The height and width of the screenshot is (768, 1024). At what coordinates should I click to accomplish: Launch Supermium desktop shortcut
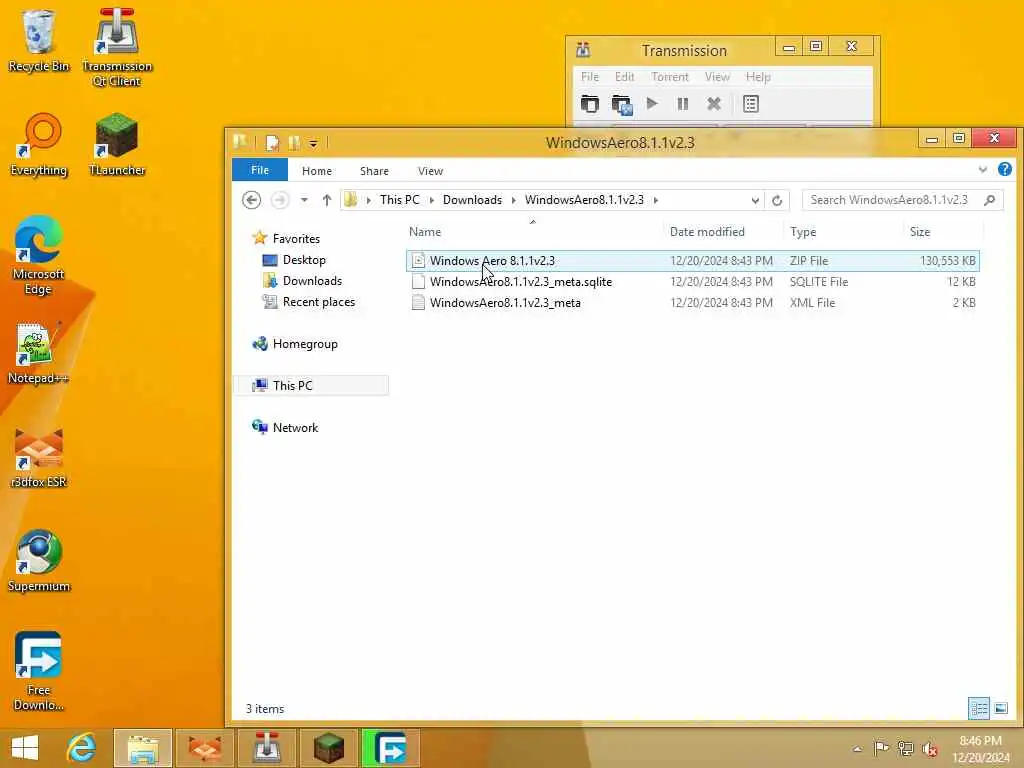(39, 560)
